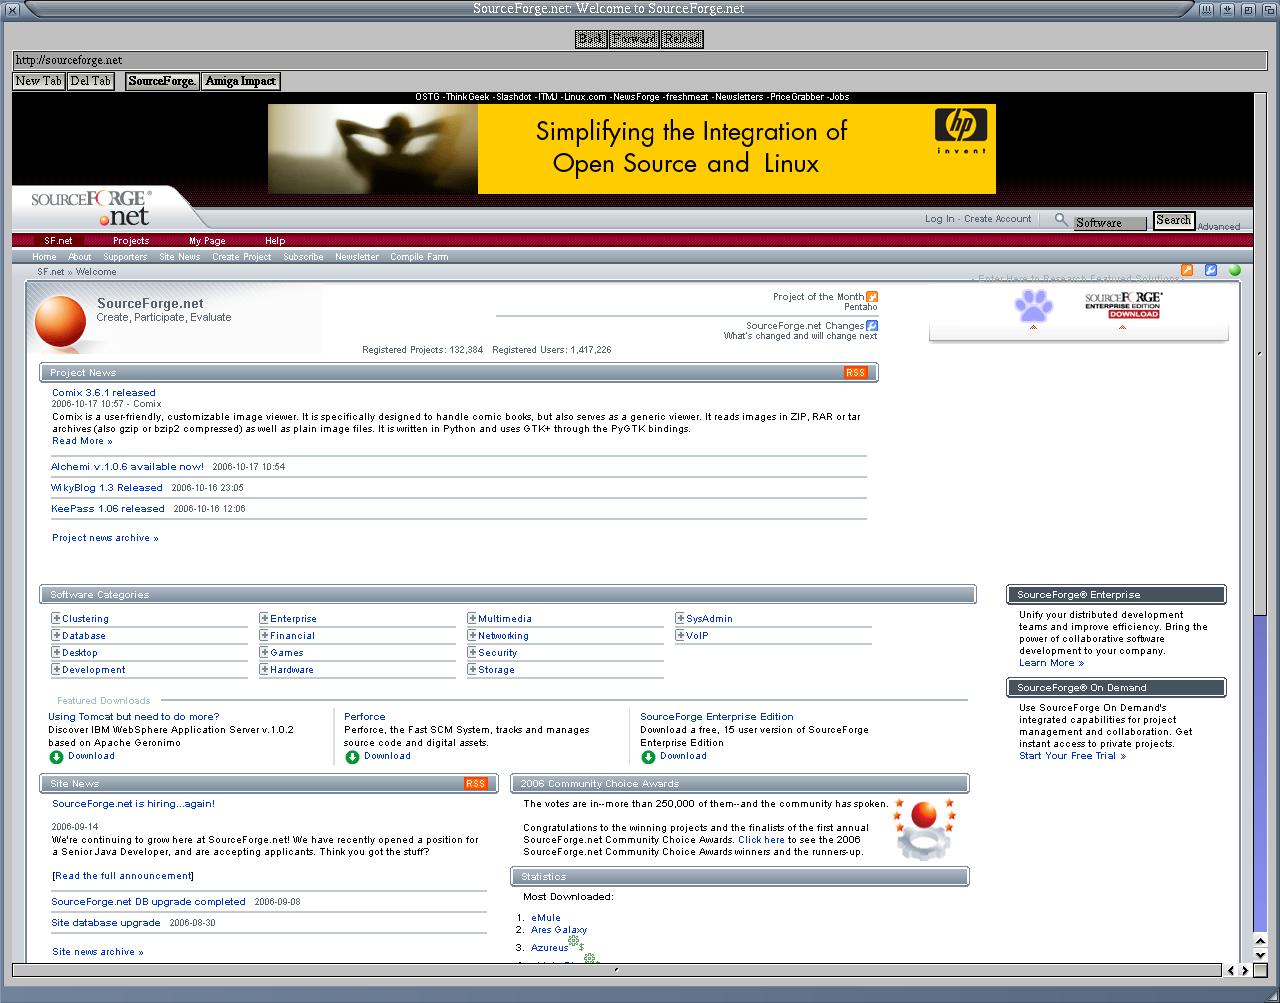Click the green sphere status icon

coord(1235,270)
